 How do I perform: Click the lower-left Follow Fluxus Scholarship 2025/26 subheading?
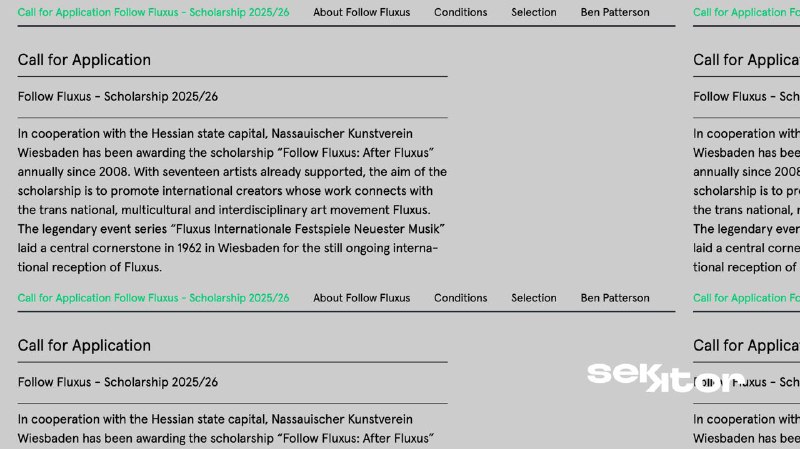(117, 382)
